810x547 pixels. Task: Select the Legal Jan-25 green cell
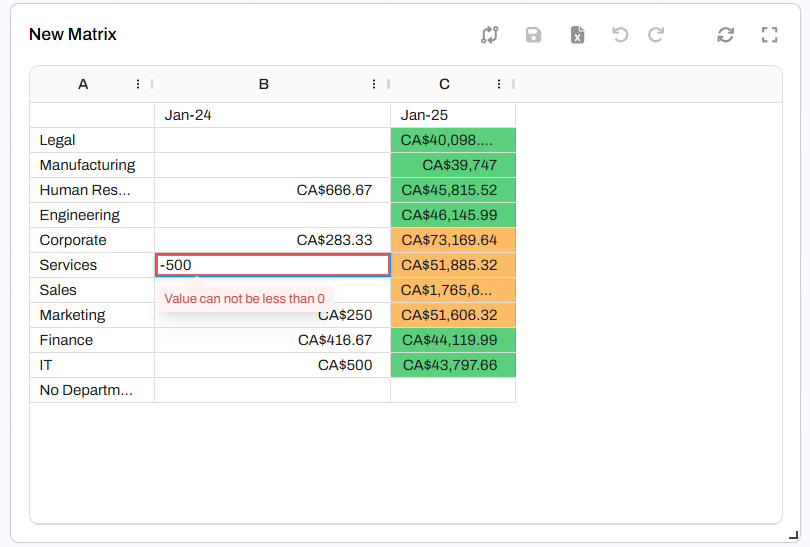tap(452, 140)
